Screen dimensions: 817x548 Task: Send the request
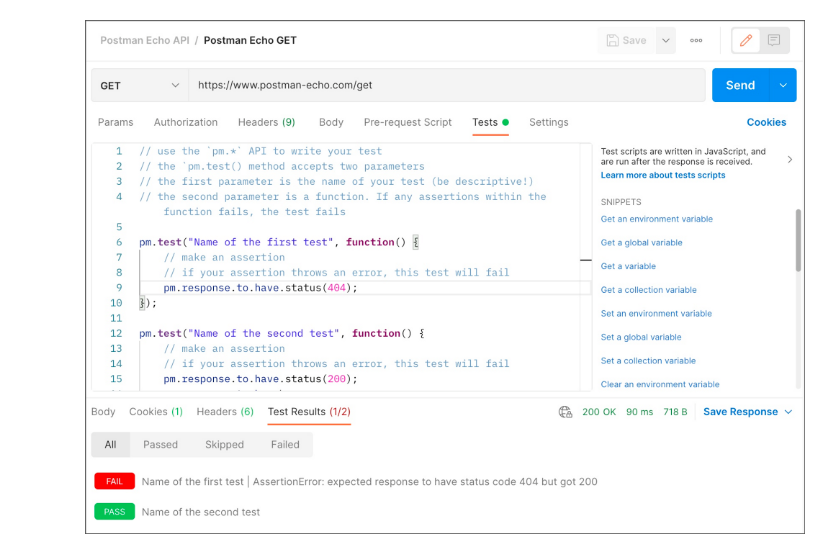coord(740,85)
